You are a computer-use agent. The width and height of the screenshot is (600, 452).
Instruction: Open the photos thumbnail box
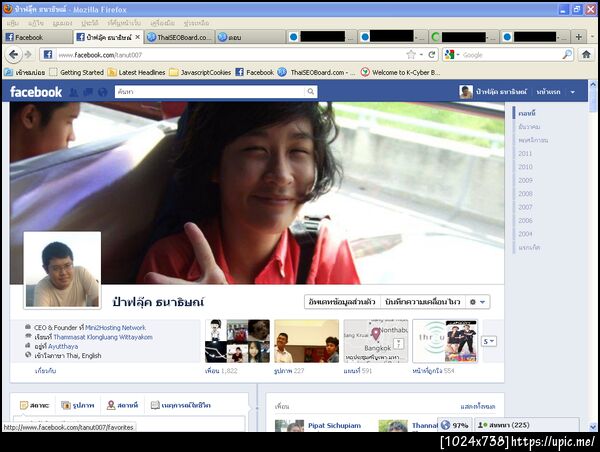(x=307, y=341)
